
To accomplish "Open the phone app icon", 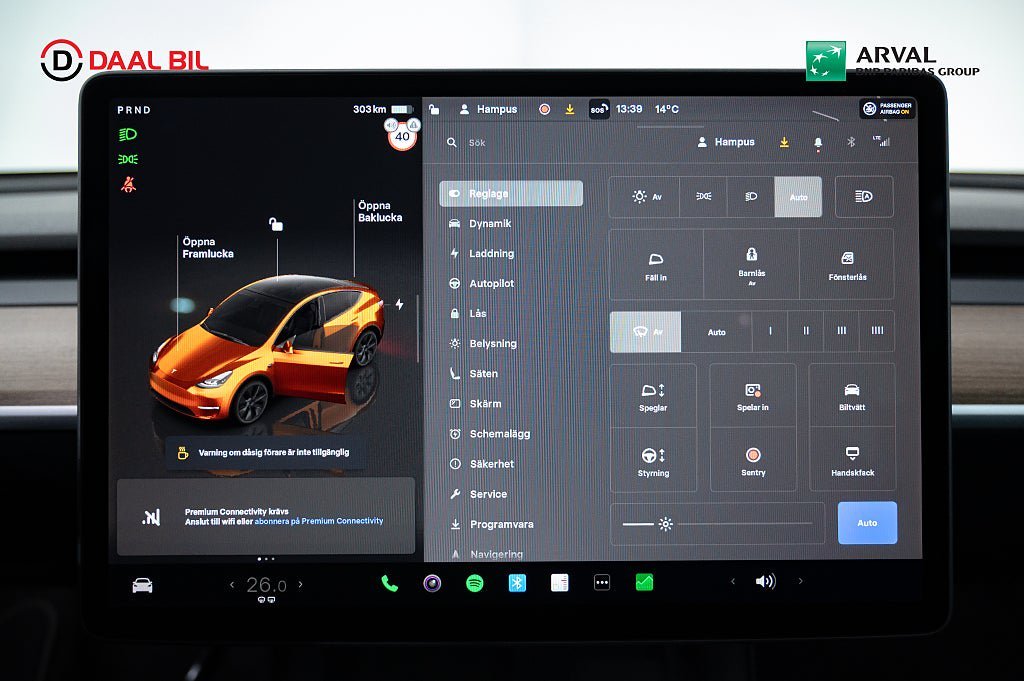I will [x=389, y=583].
